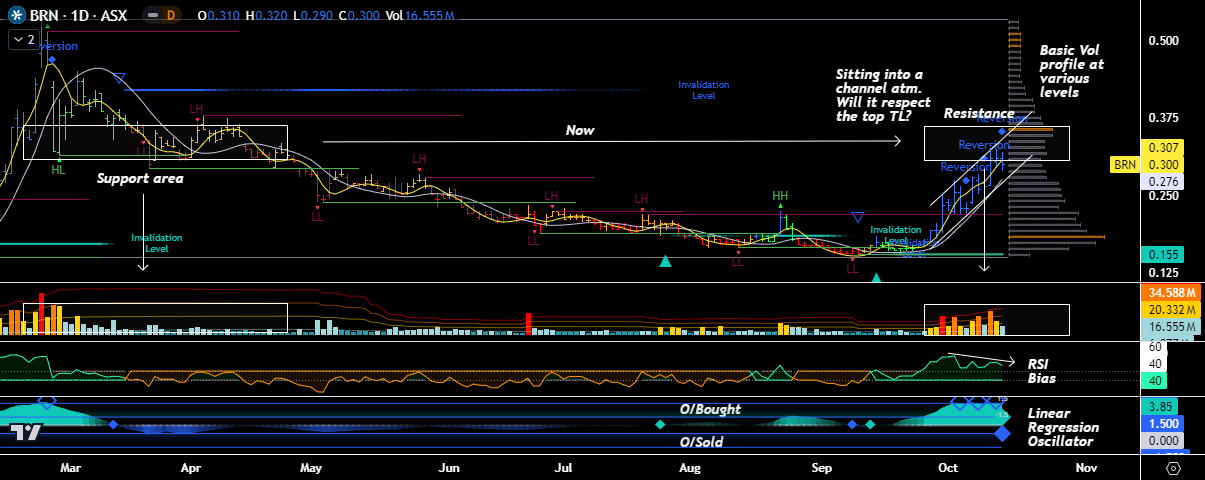This screenshot has height=480, width=1205.
Task: Click the 'RSI Bias' annotation label
Action: point(1043,371)
